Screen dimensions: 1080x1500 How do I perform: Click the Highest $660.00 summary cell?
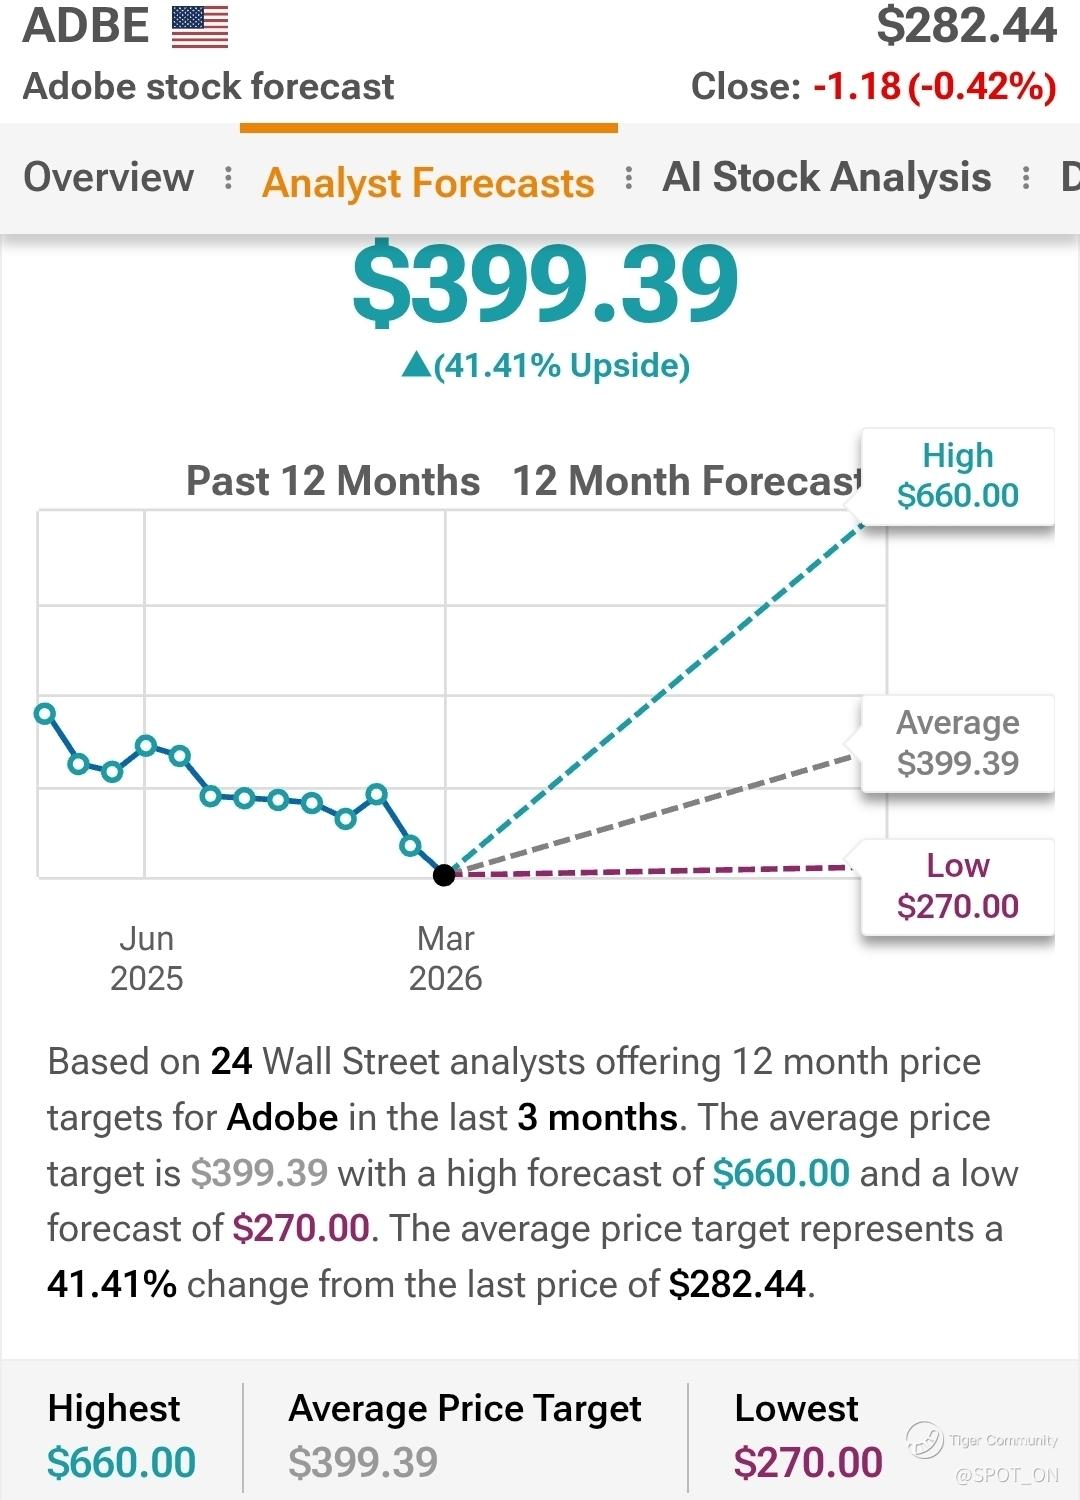121,1436
